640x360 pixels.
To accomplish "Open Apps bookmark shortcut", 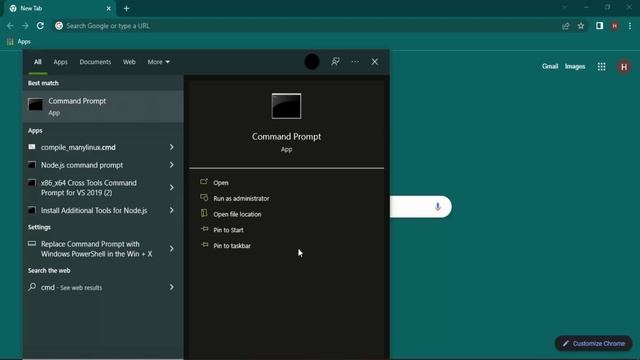I will 19,42.
